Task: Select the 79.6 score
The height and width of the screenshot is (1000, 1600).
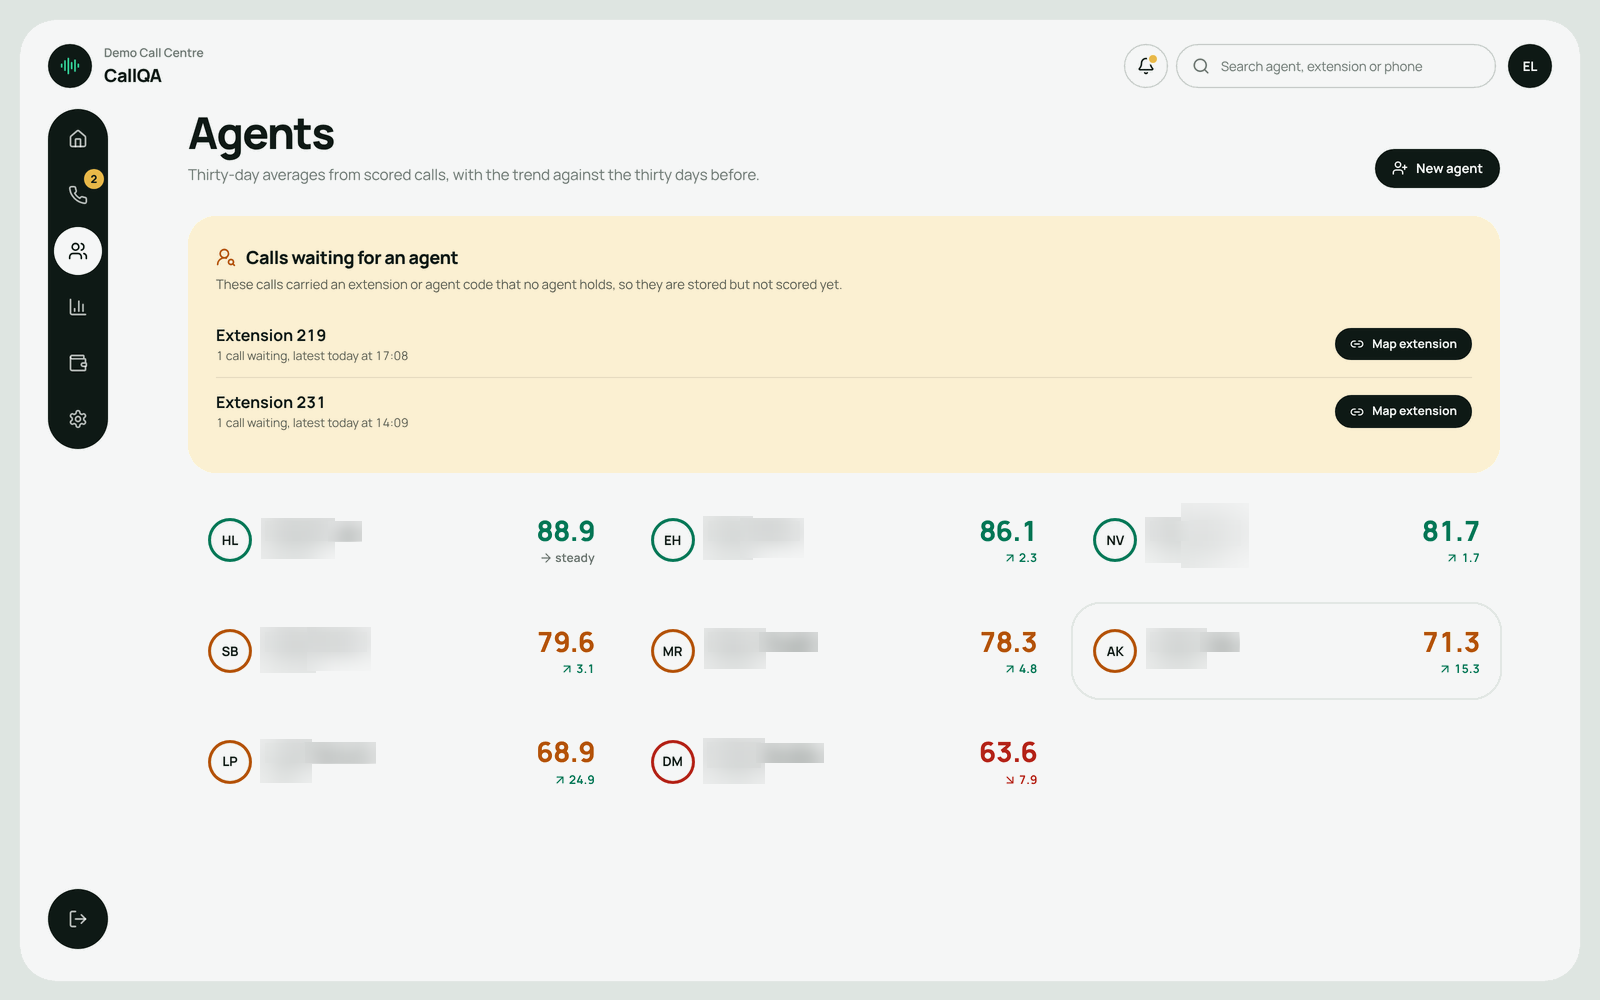Action: click(566, 642)
